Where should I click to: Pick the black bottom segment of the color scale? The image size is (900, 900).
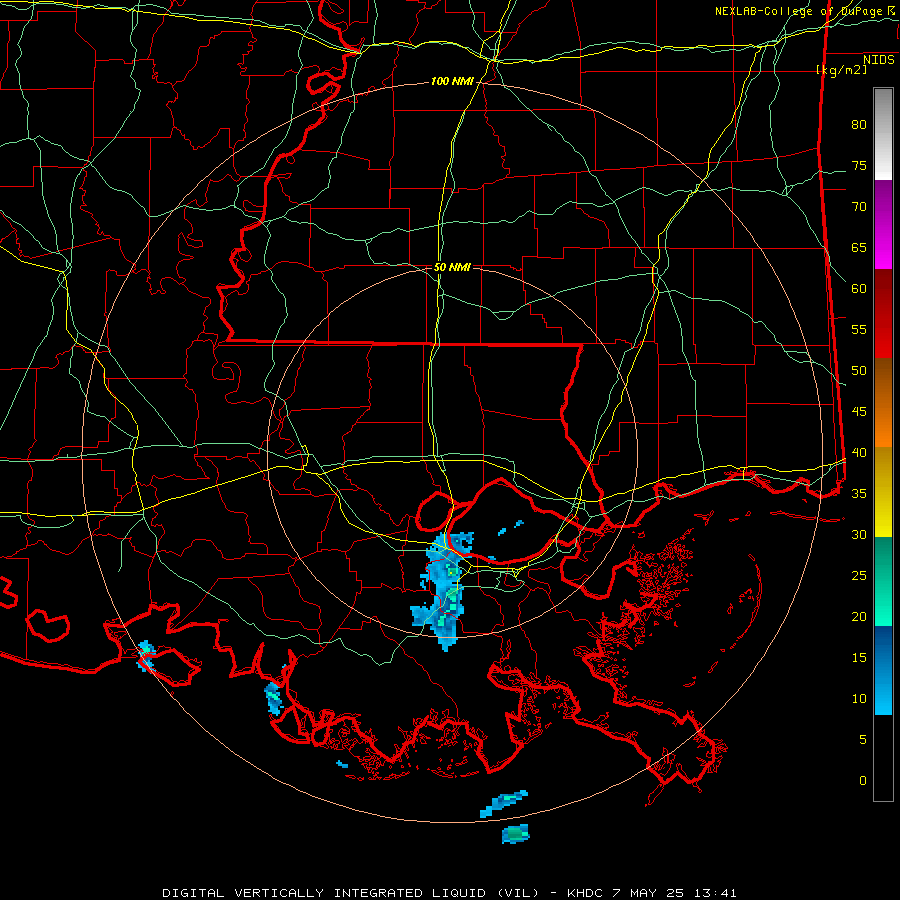pos(883,758)
